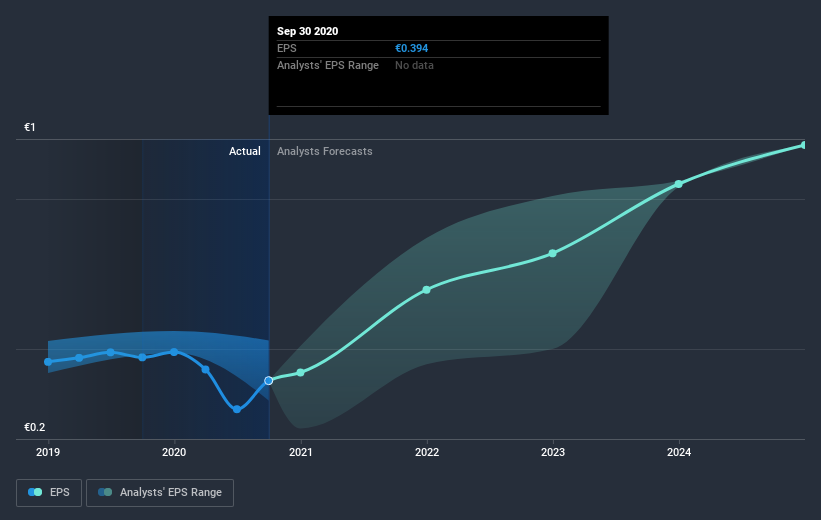Click the Sep 30 2020 tooltip date

(x=307, y=31)
